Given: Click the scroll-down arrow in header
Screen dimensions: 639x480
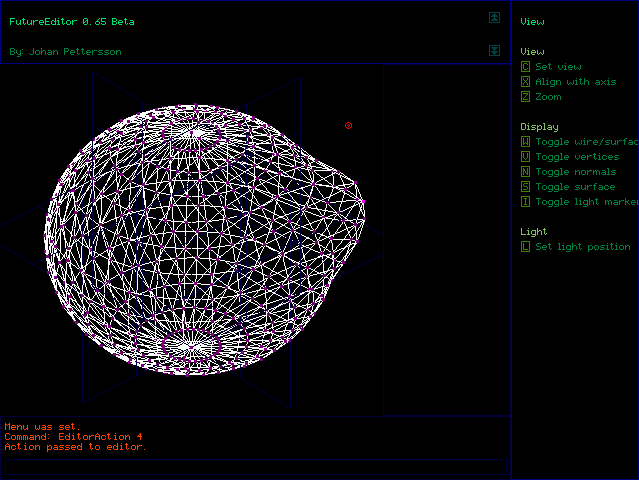Looking at the screenshot, I should click(494, 50).
